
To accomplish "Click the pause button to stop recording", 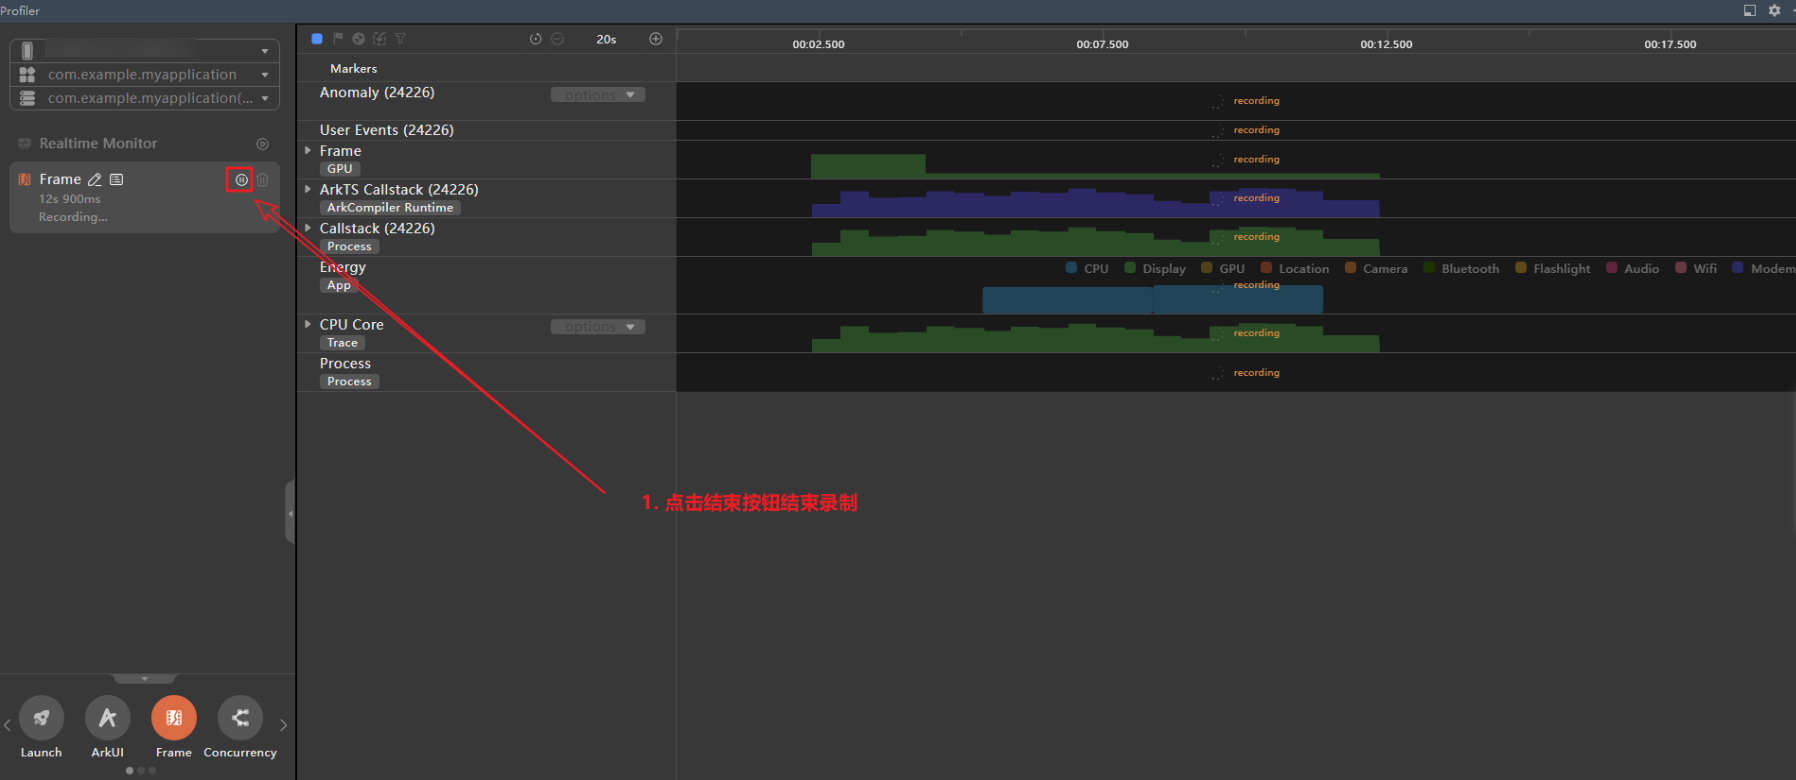I will coord(241,180).
